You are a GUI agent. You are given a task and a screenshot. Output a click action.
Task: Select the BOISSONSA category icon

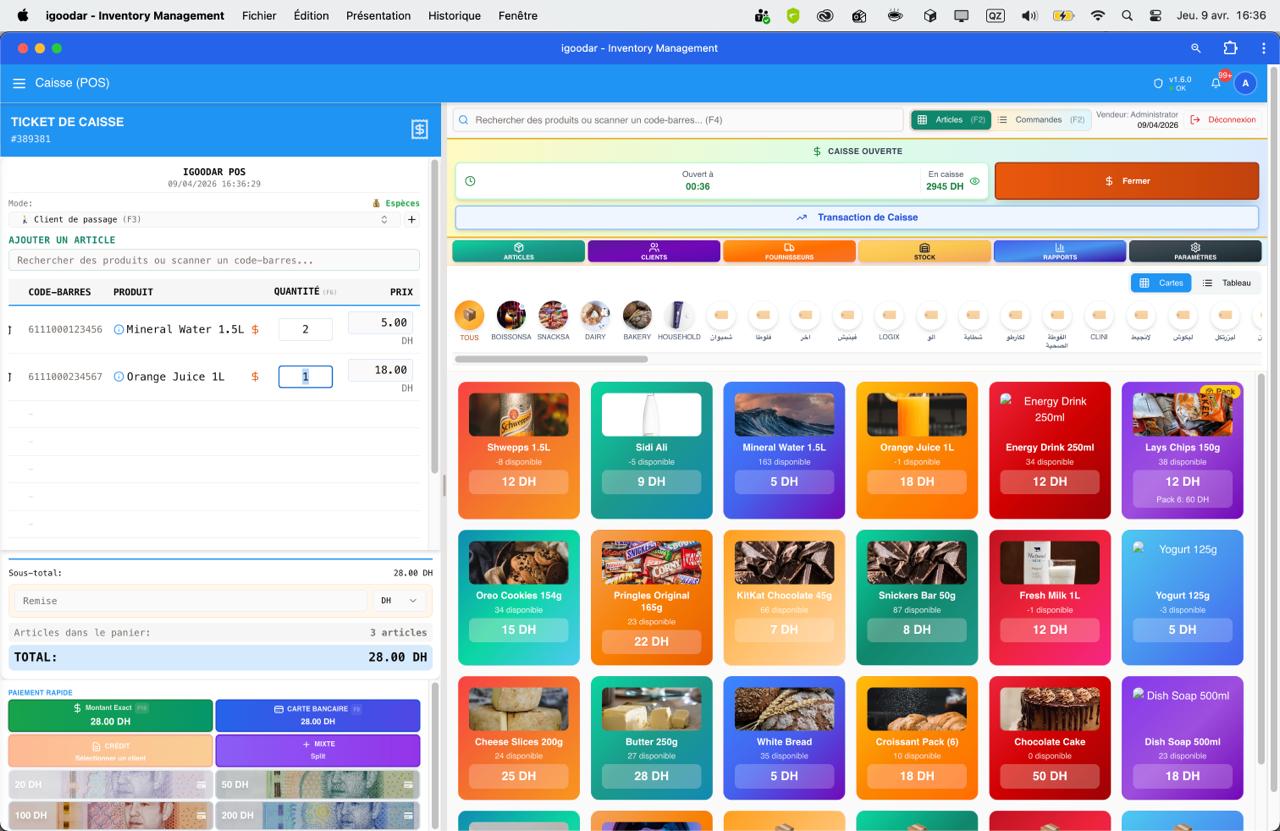(x=511, y=316)
